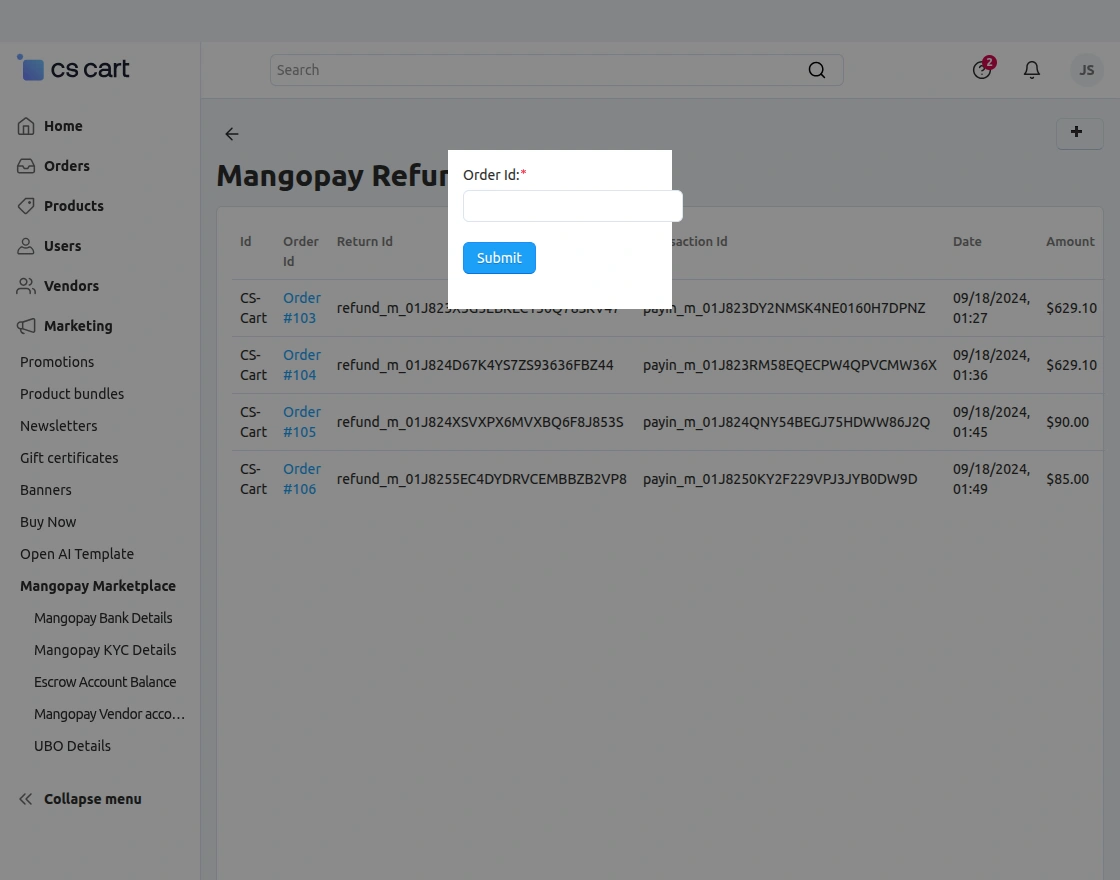Click the Collapse menu label

[93, 799]
